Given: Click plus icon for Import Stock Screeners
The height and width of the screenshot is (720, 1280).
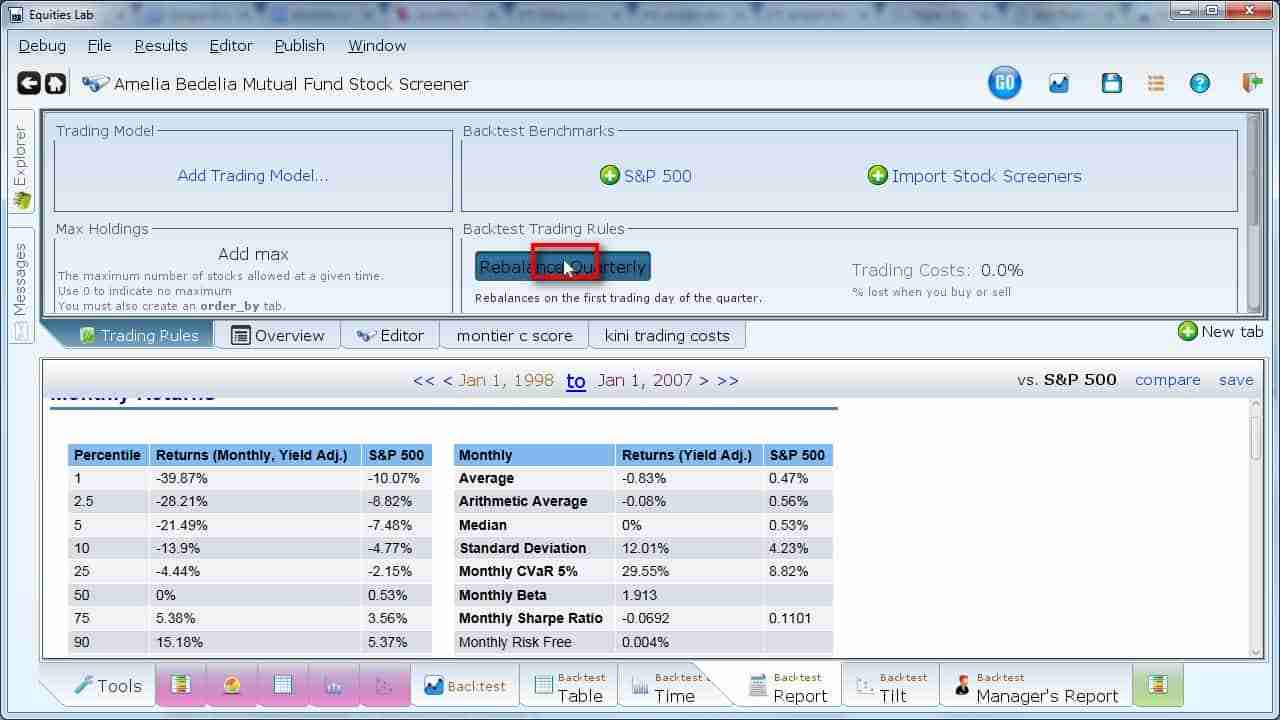Looking at the screenshot, I should (x=878, y=176).
